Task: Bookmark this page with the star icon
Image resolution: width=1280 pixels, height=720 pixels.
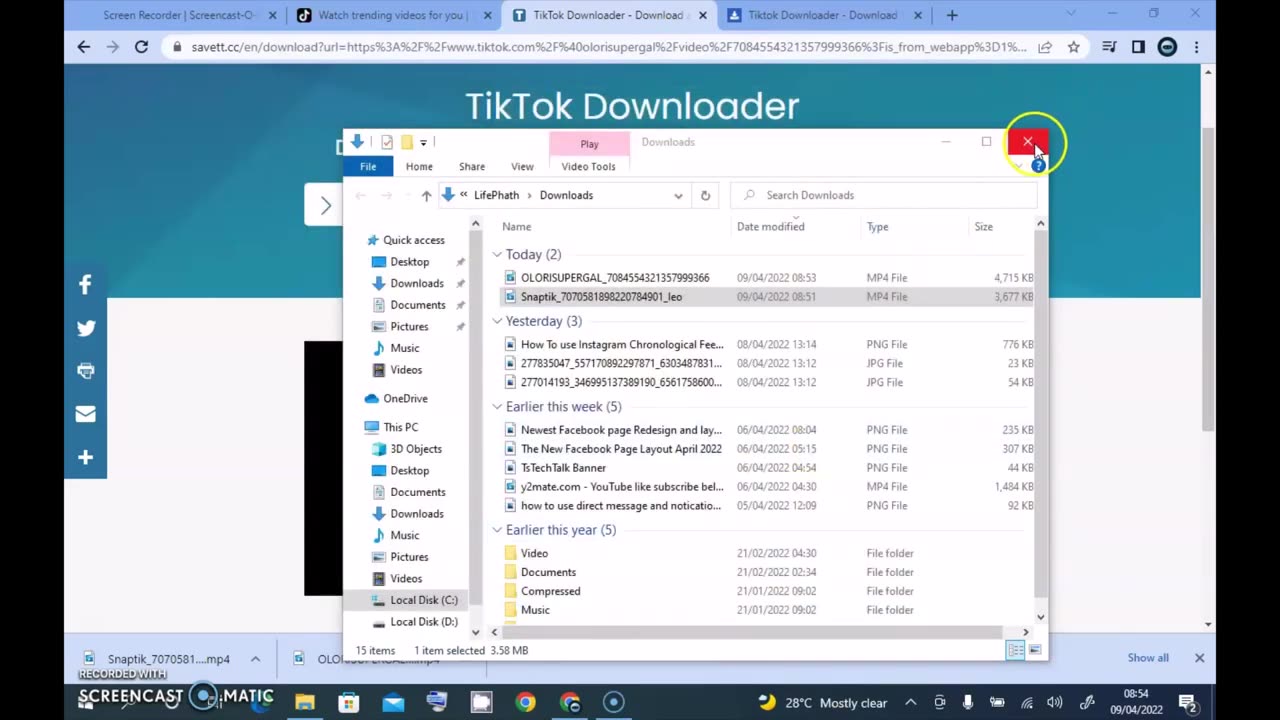Action: [1073, 47]
